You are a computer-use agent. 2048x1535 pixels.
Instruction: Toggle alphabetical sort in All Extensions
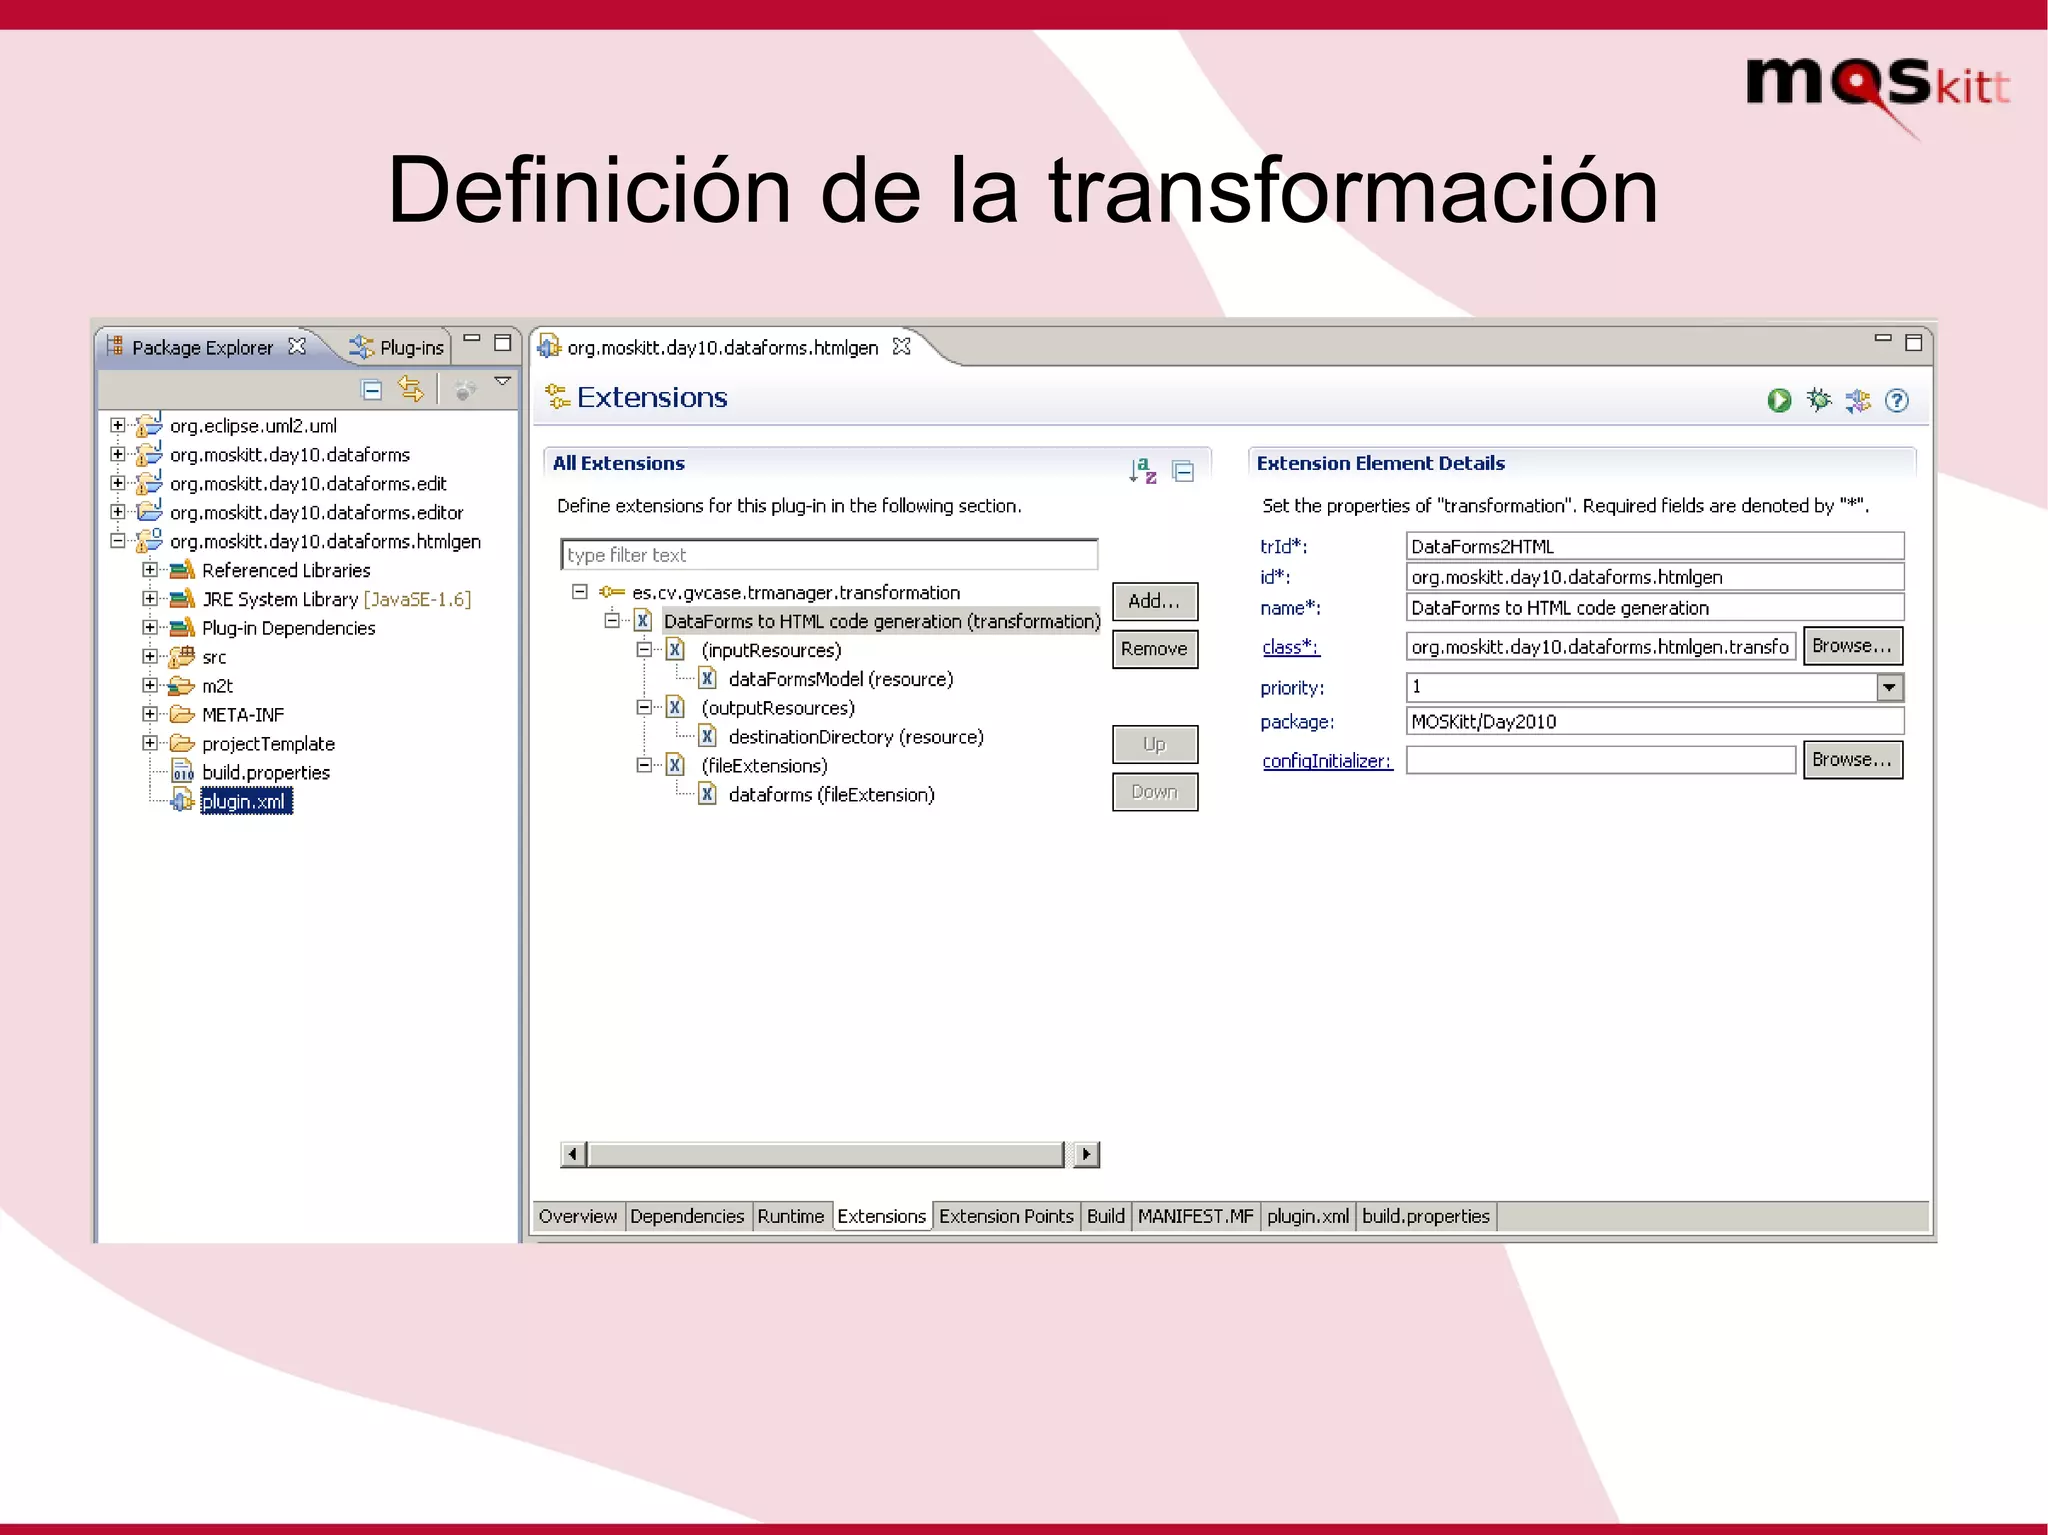click(1143, 470)
